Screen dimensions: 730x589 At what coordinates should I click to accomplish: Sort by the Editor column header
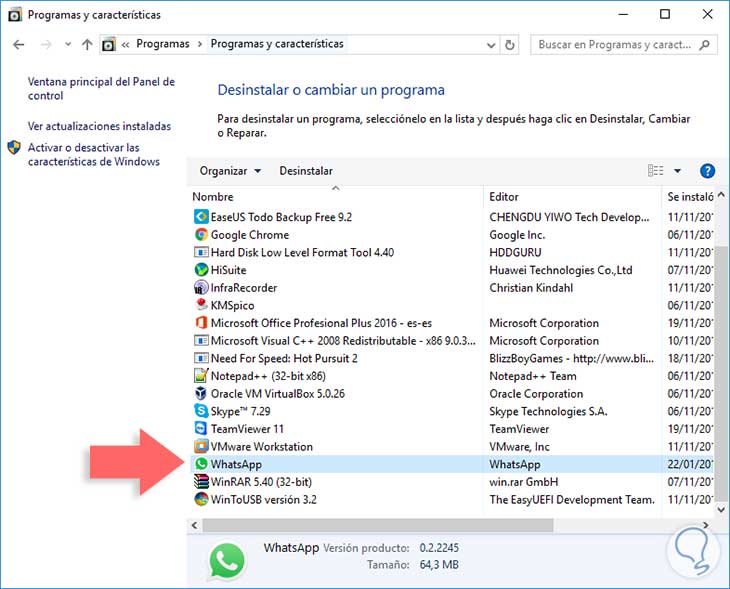click(504, 196)
